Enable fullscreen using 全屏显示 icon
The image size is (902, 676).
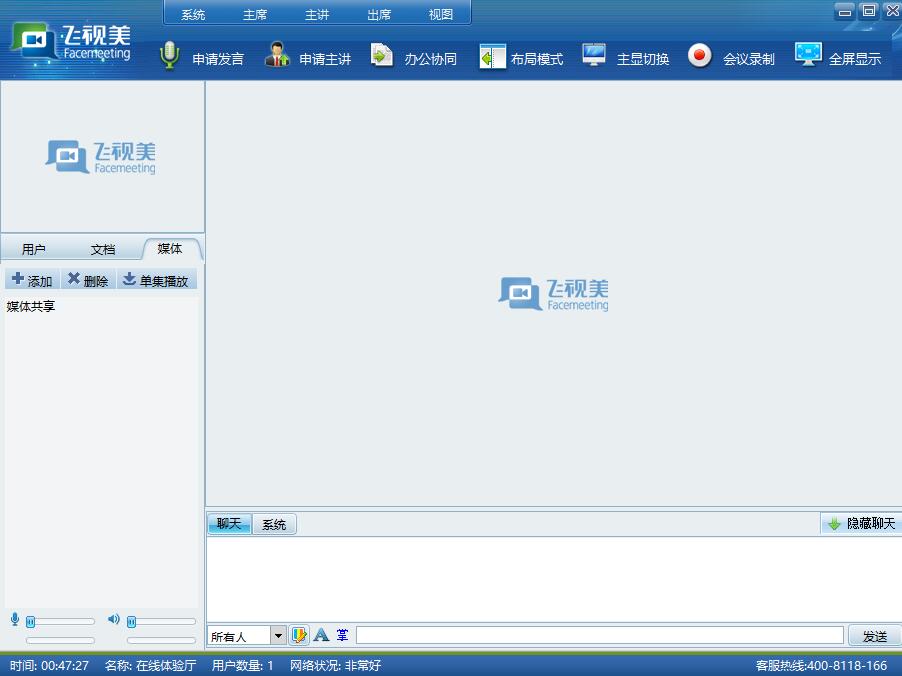click(x=807, y=55)
